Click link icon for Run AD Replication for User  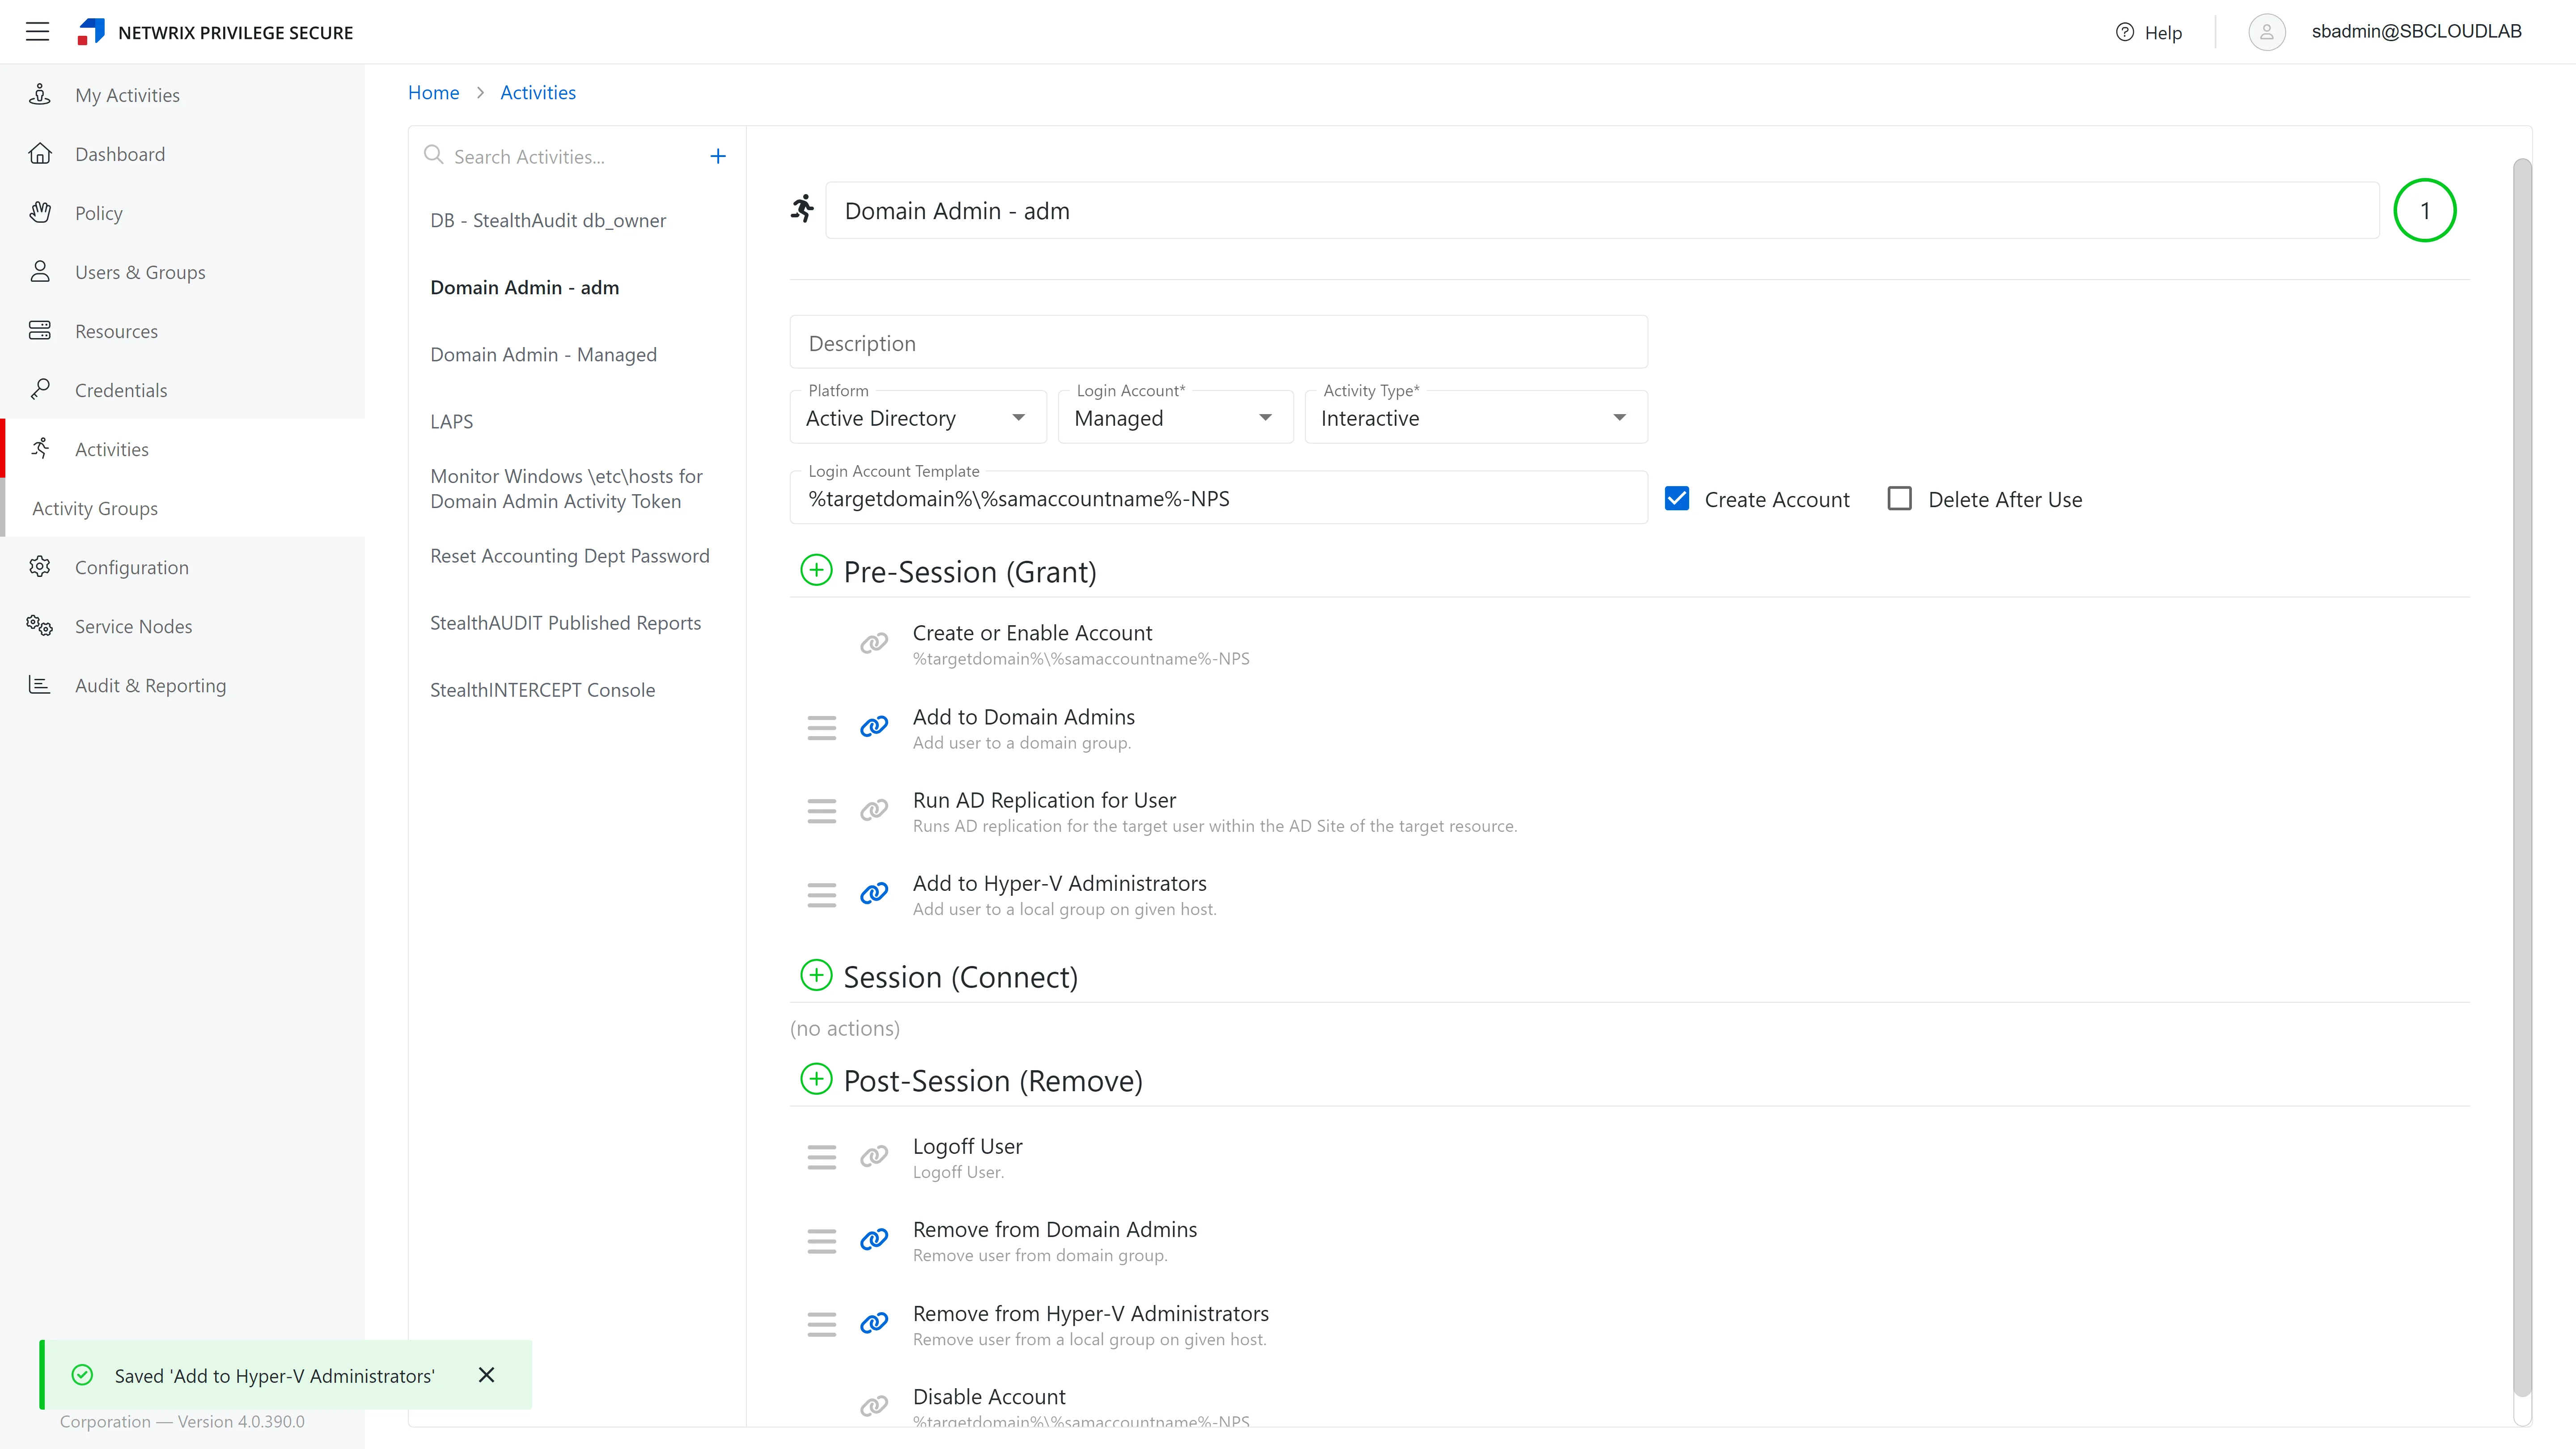pos(874,810)
